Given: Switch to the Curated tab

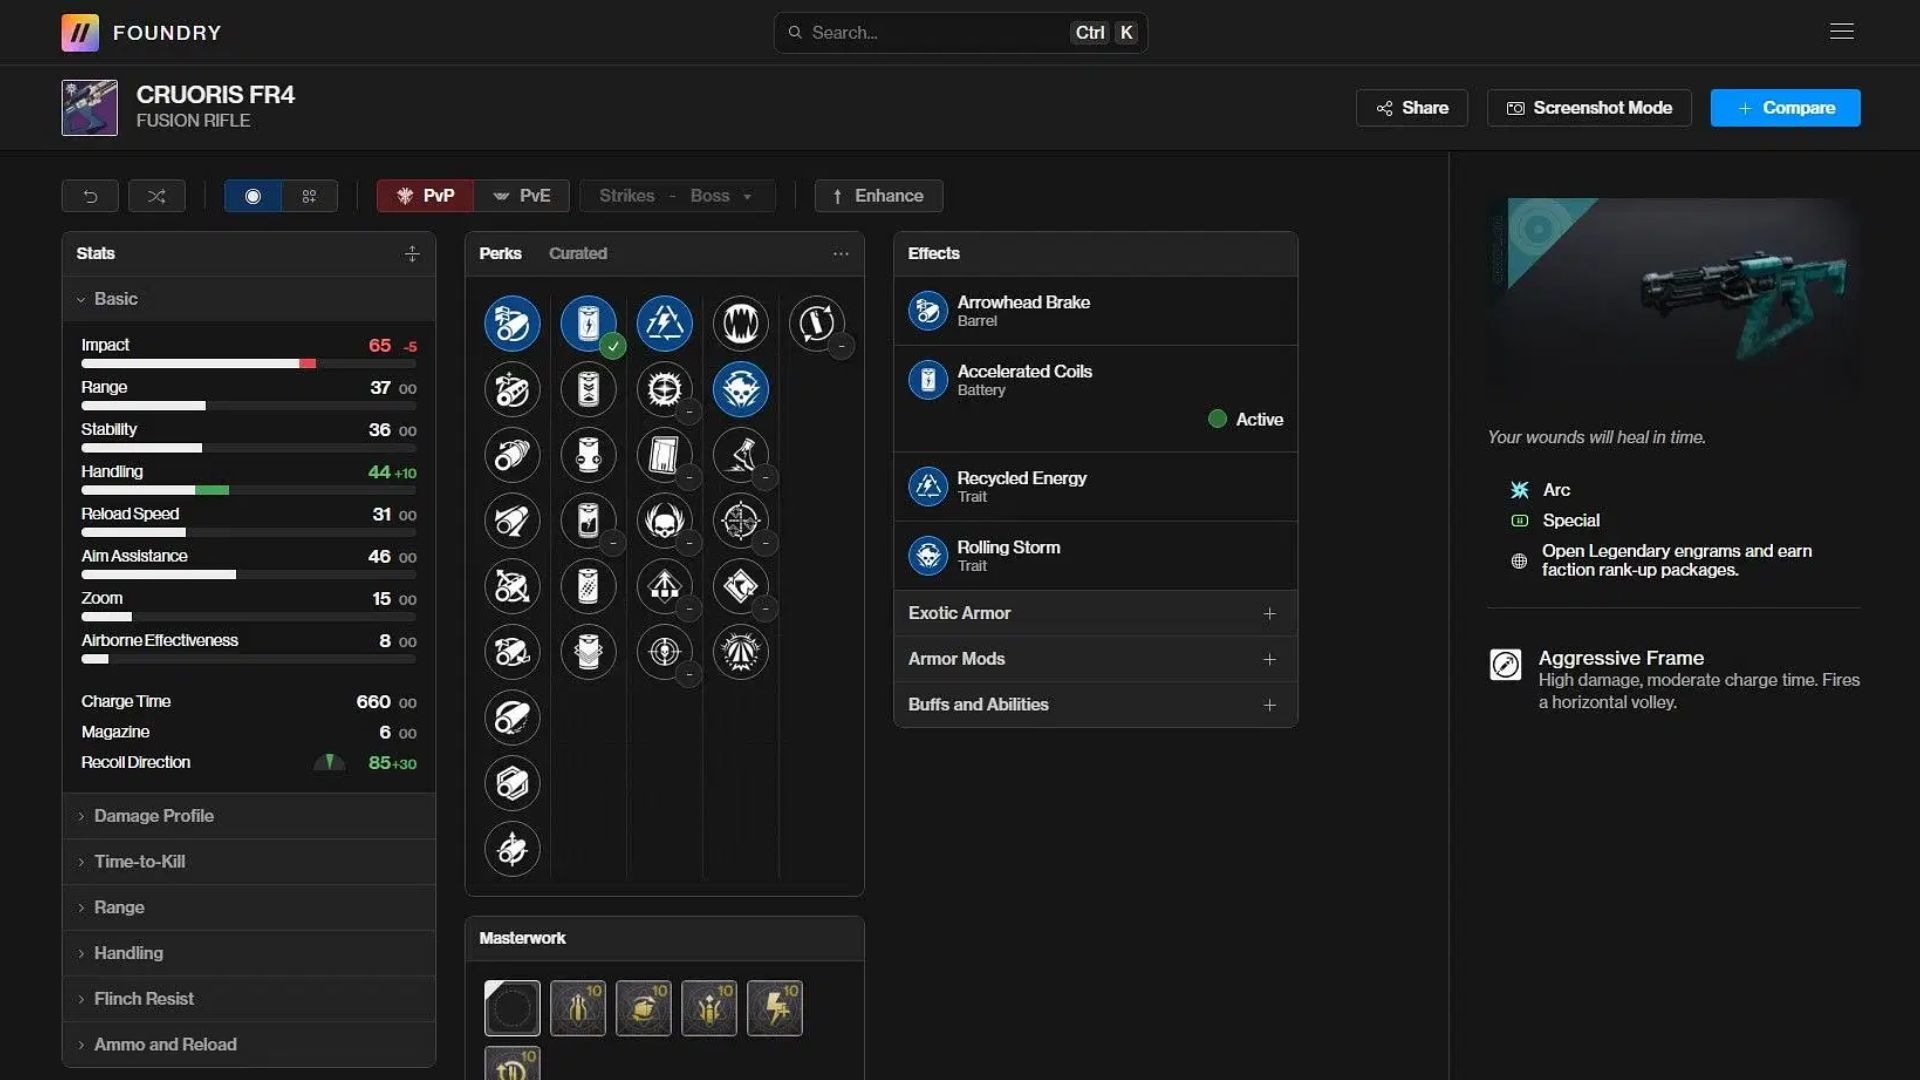Looking at the screenshot, I should [577, 254].
